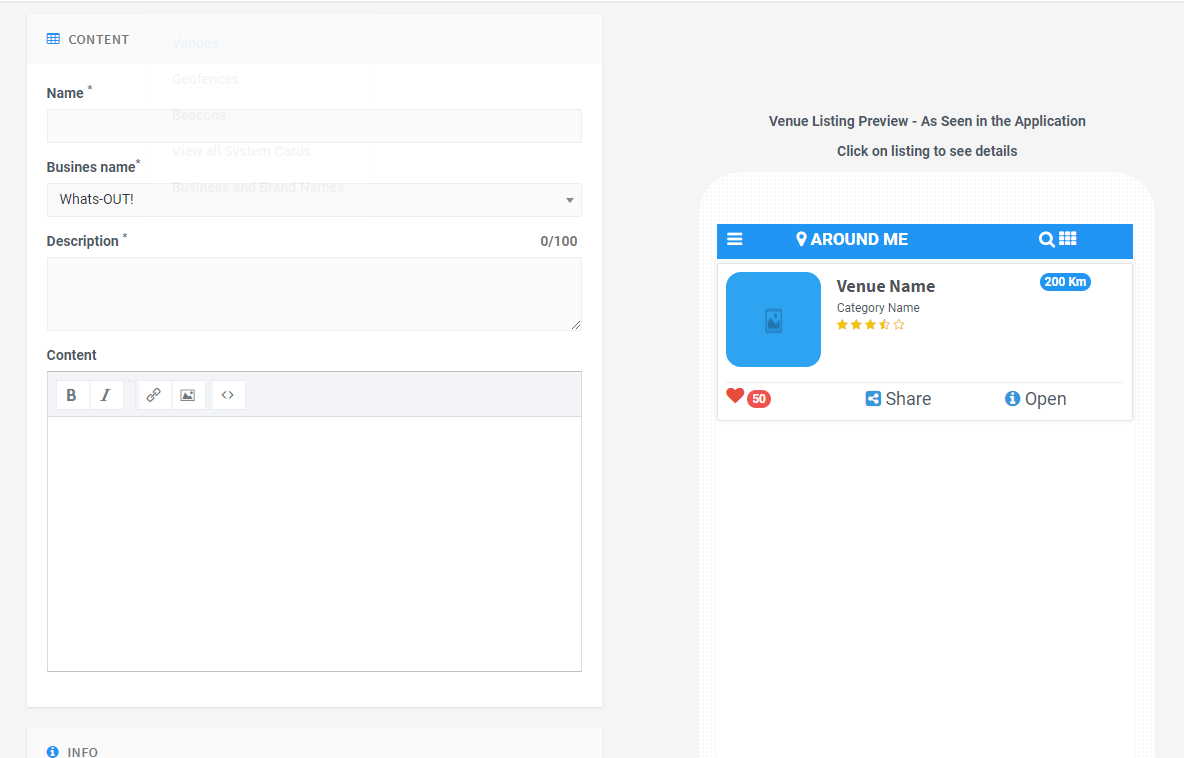The image size is (1184, 758).
Task: Click the CONTENT section heading
Action: coord(99,40)
